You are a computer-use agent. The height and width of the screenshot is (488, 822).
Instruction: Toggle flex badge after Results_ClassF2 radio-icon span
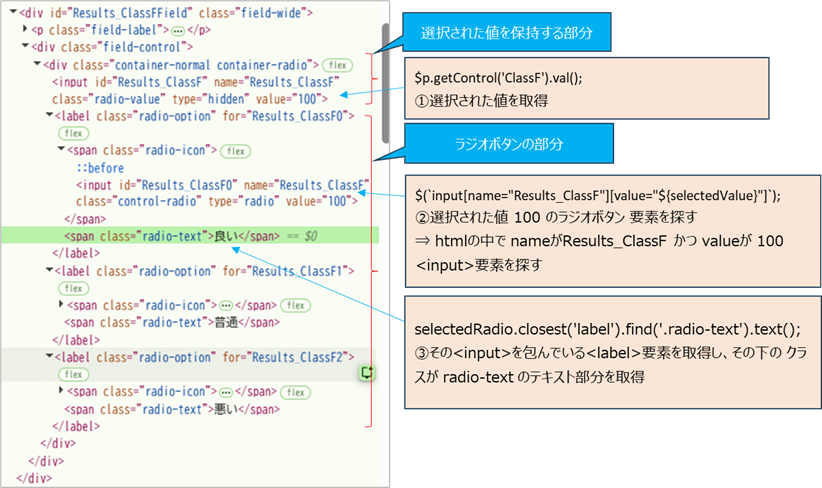click(293, 391)
